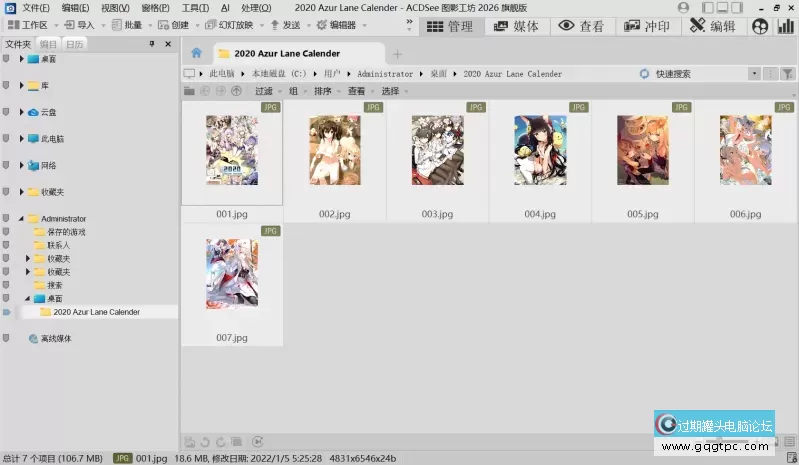The height and width of the screenshot is (465, 799).
Task: Switch to the 编目 pane tab
Action: [x=48, y=44]
